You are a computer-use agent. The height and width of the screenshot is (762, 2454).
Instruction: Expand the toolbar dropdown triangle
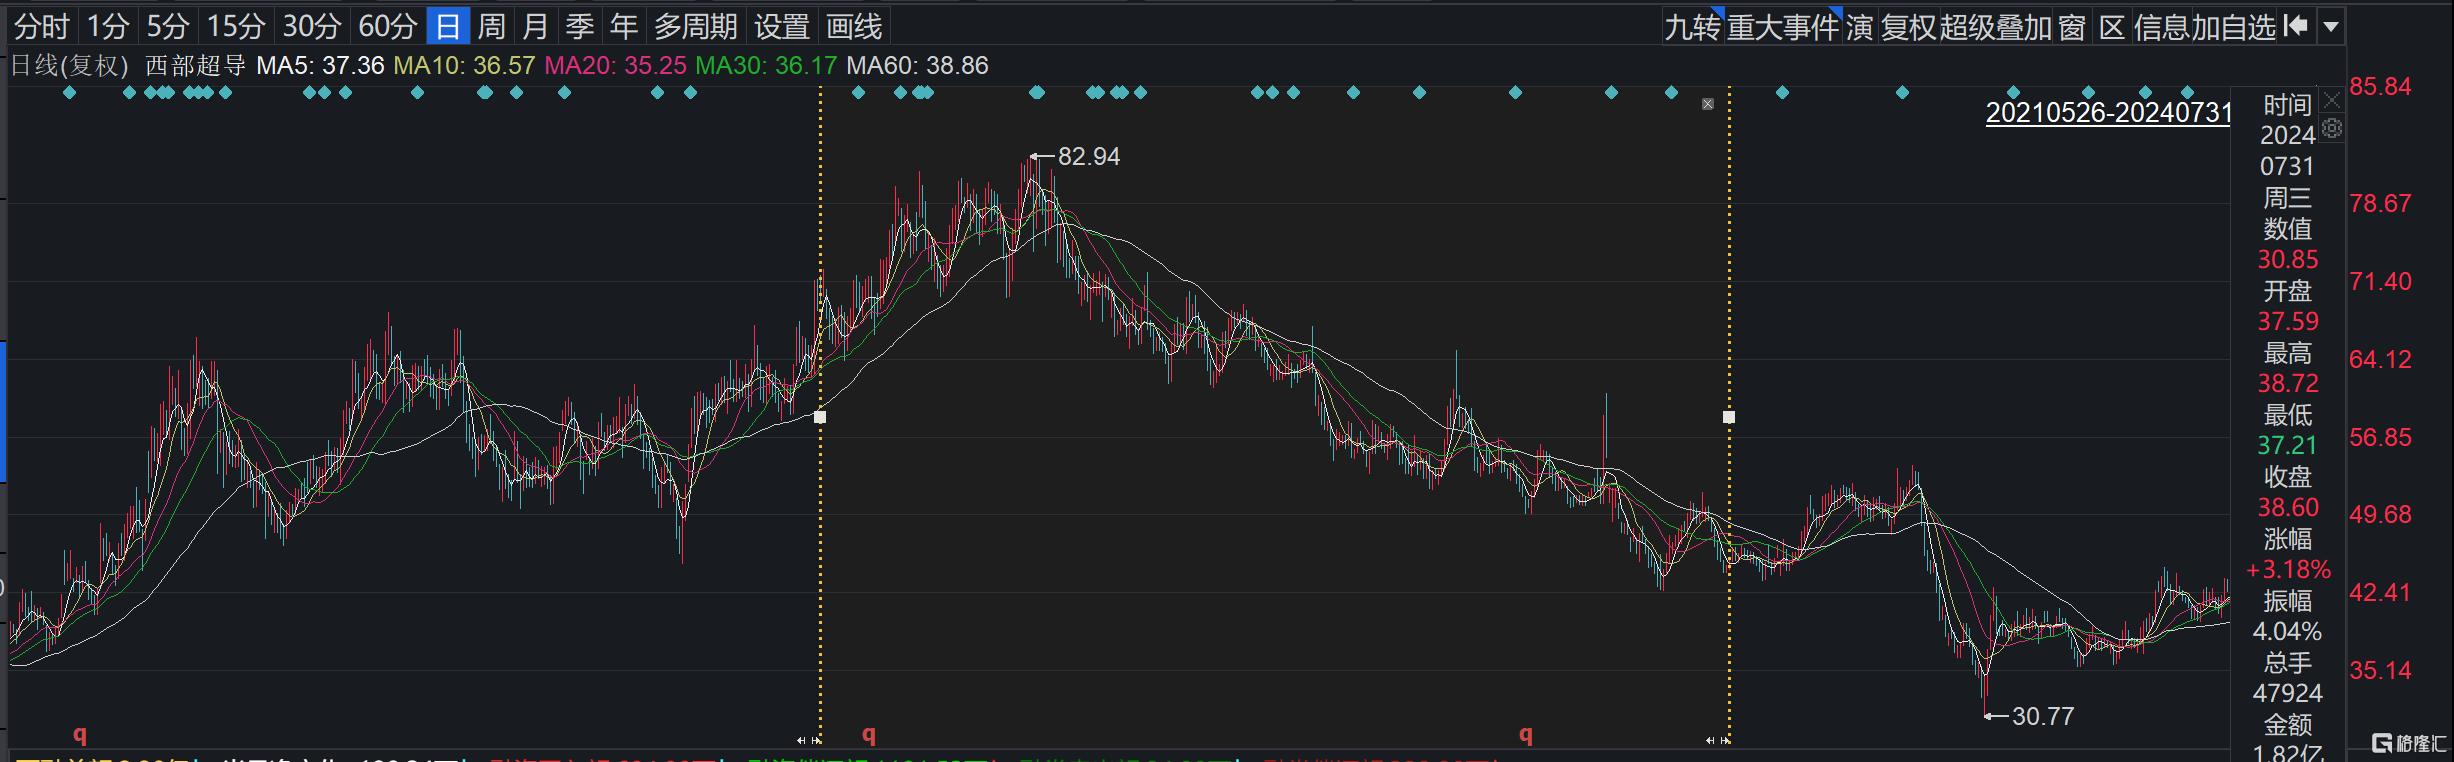(2331, 27)
